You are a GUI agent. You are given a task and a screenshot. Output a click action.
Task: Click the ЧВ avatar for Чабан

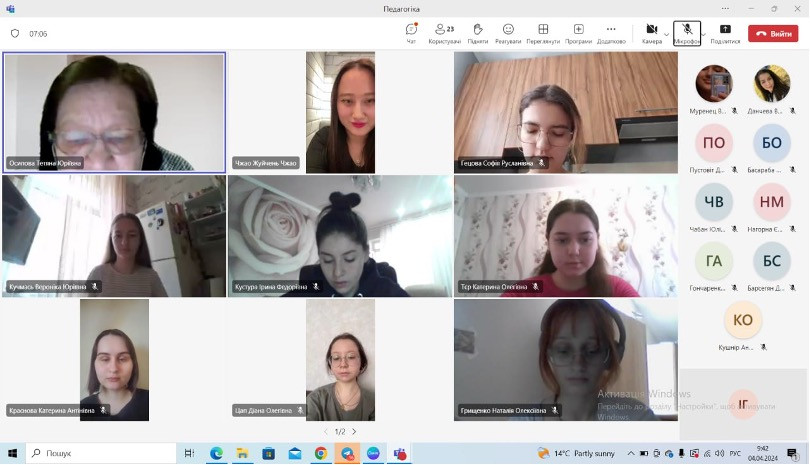[x=714, y=202]
